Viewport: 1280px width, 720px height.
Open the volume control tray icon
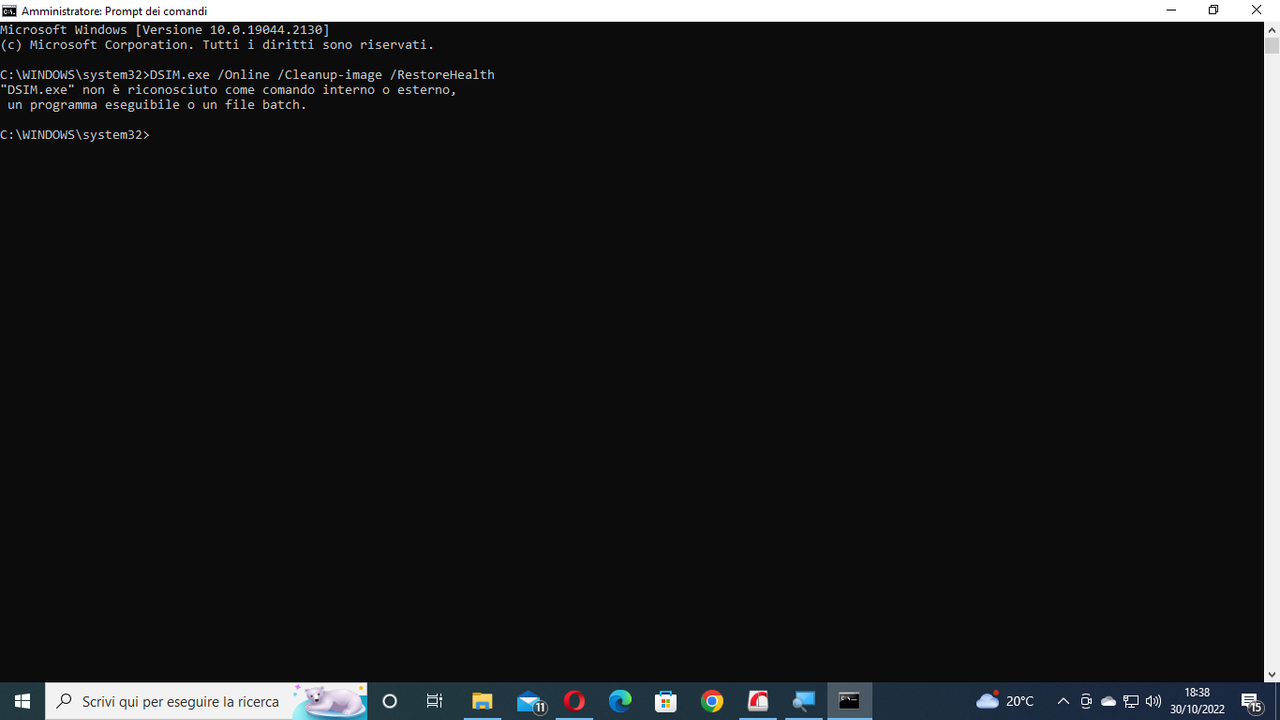pyautogui.click(x=1153, y=701)
